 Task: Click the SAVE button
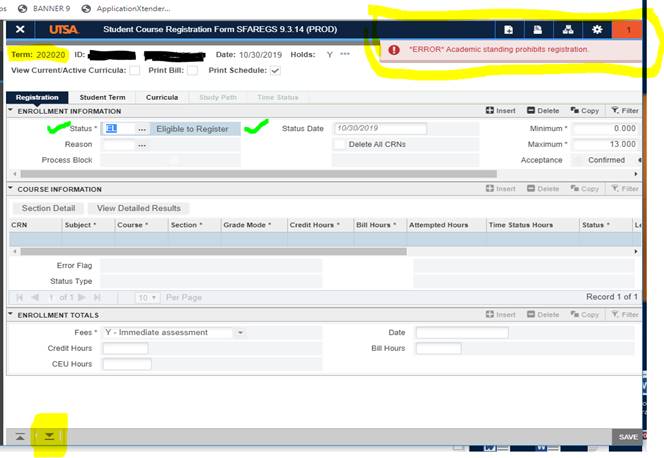627,437
